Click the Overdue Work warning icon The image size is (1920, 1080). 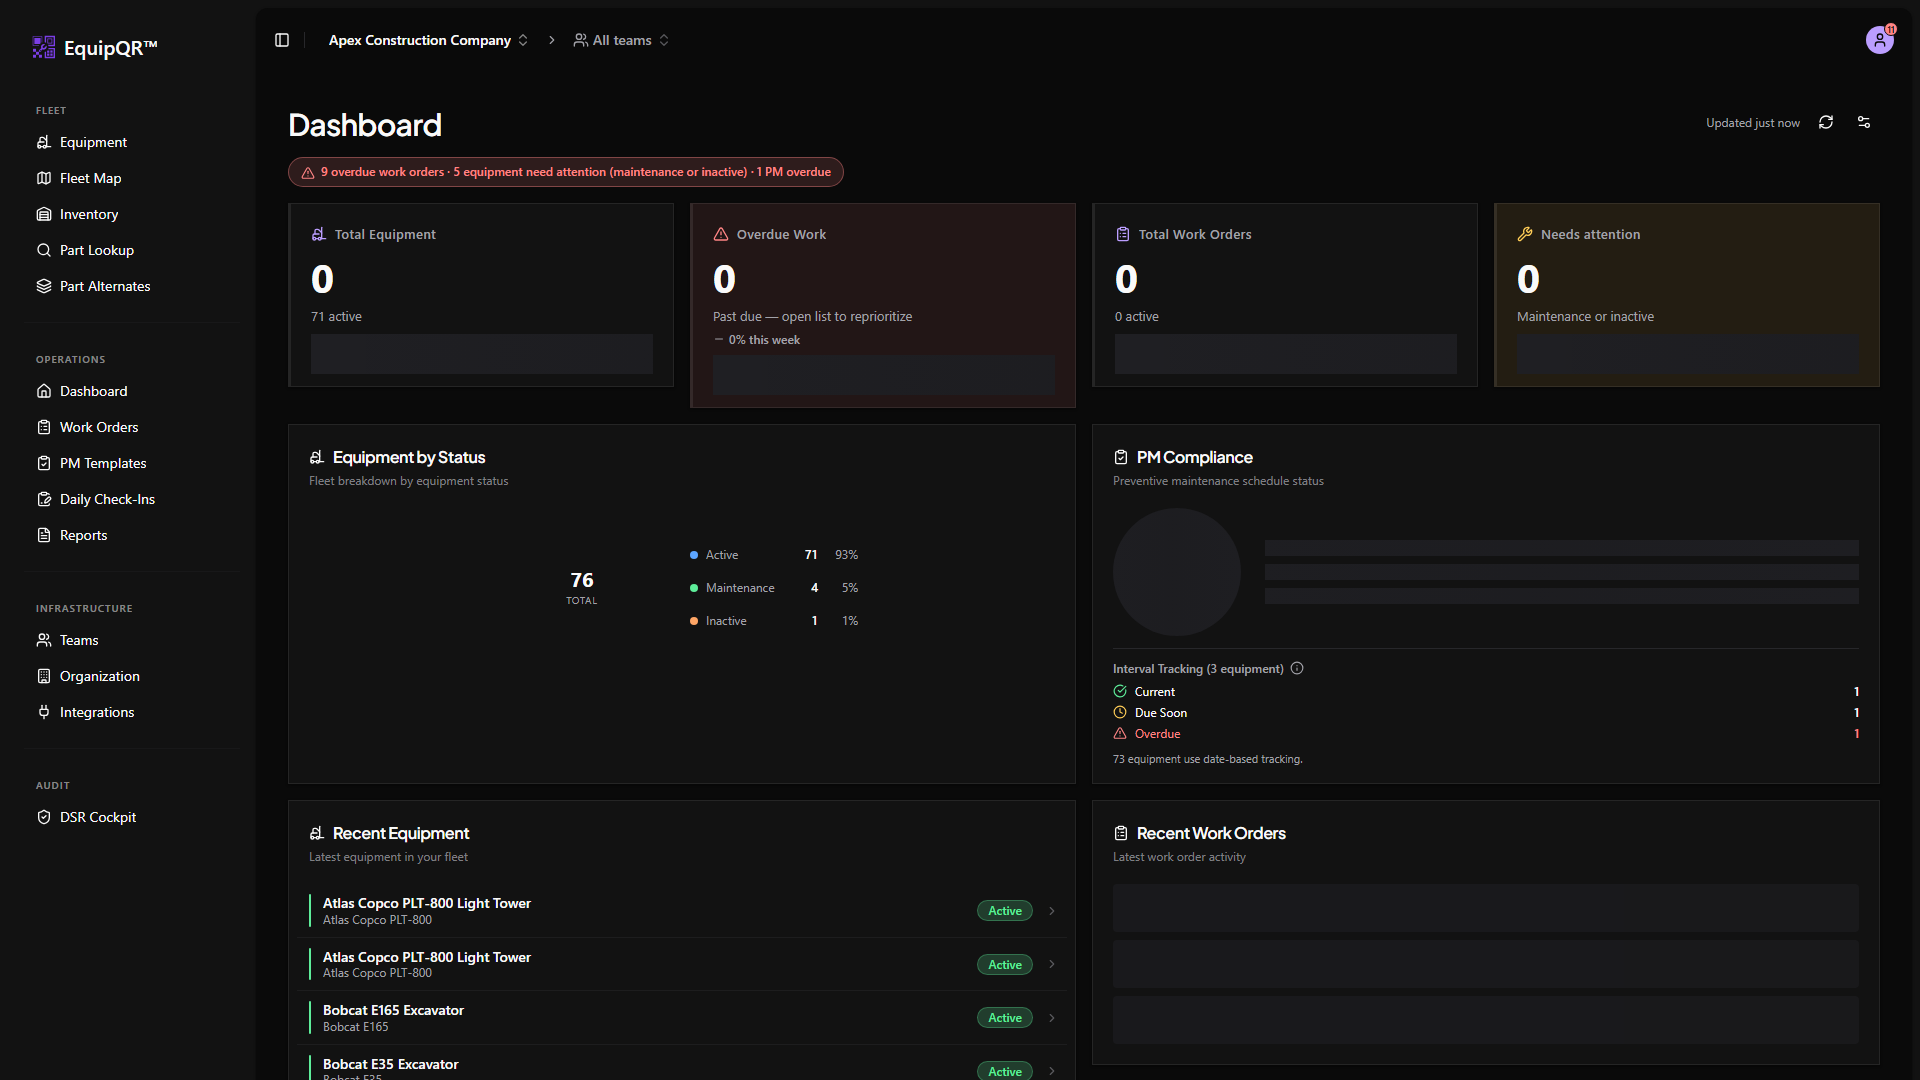pyautogui.click(x=721, y=234)
